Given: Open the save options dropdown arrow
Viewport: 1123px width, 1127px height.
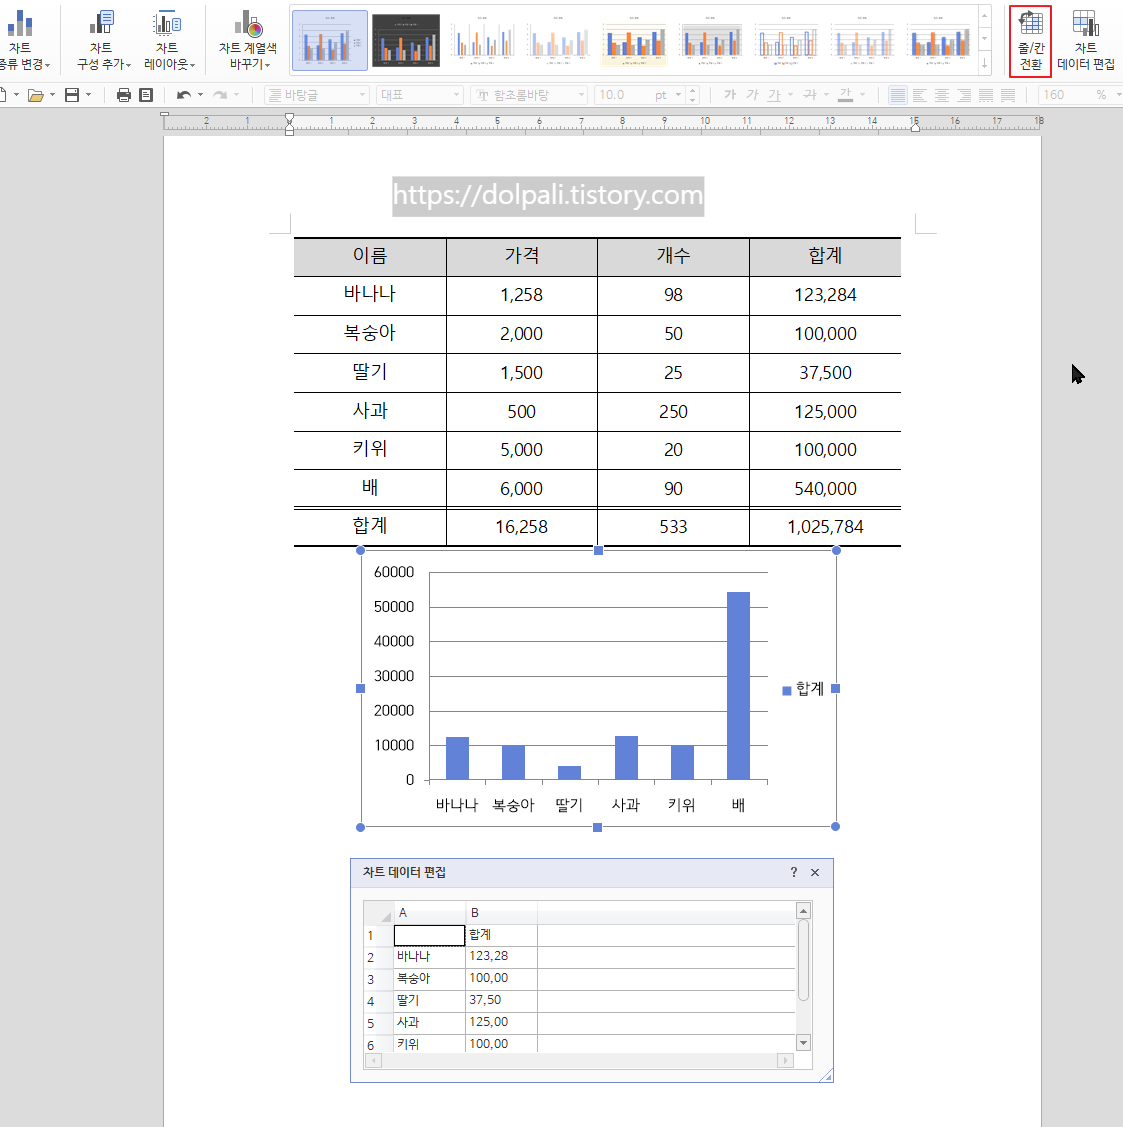Looking at the screenshot, I should 88,95.
